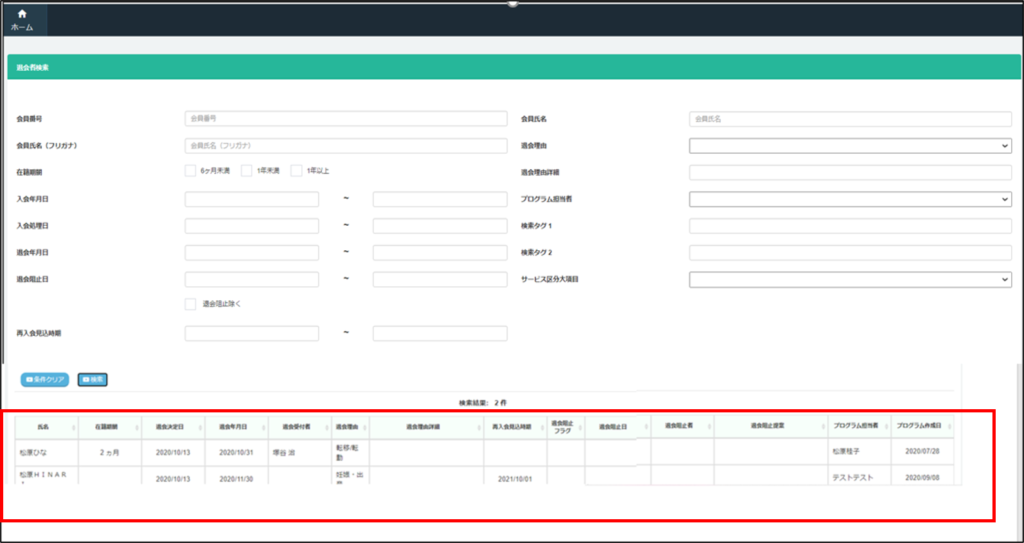
Task: Open the サービス区分大項目 dropdown
Action: pyautogui.click(x=850, y=280)
